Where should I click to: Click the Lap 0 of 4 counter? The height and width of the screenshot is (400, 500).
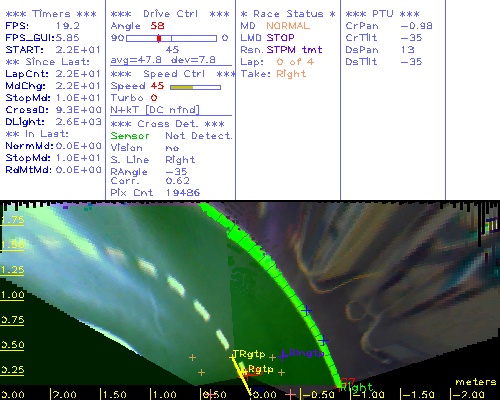click(295, 62)
